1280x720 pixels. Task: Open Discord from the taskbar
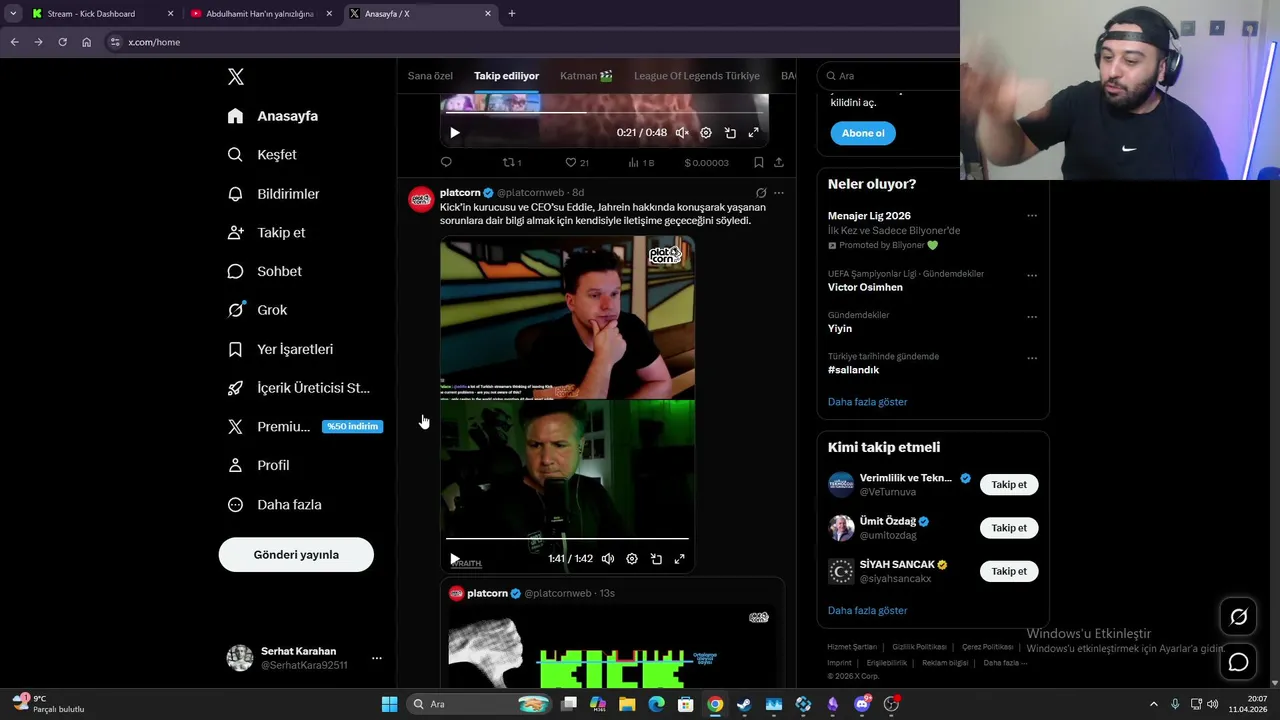coord(862,704)
